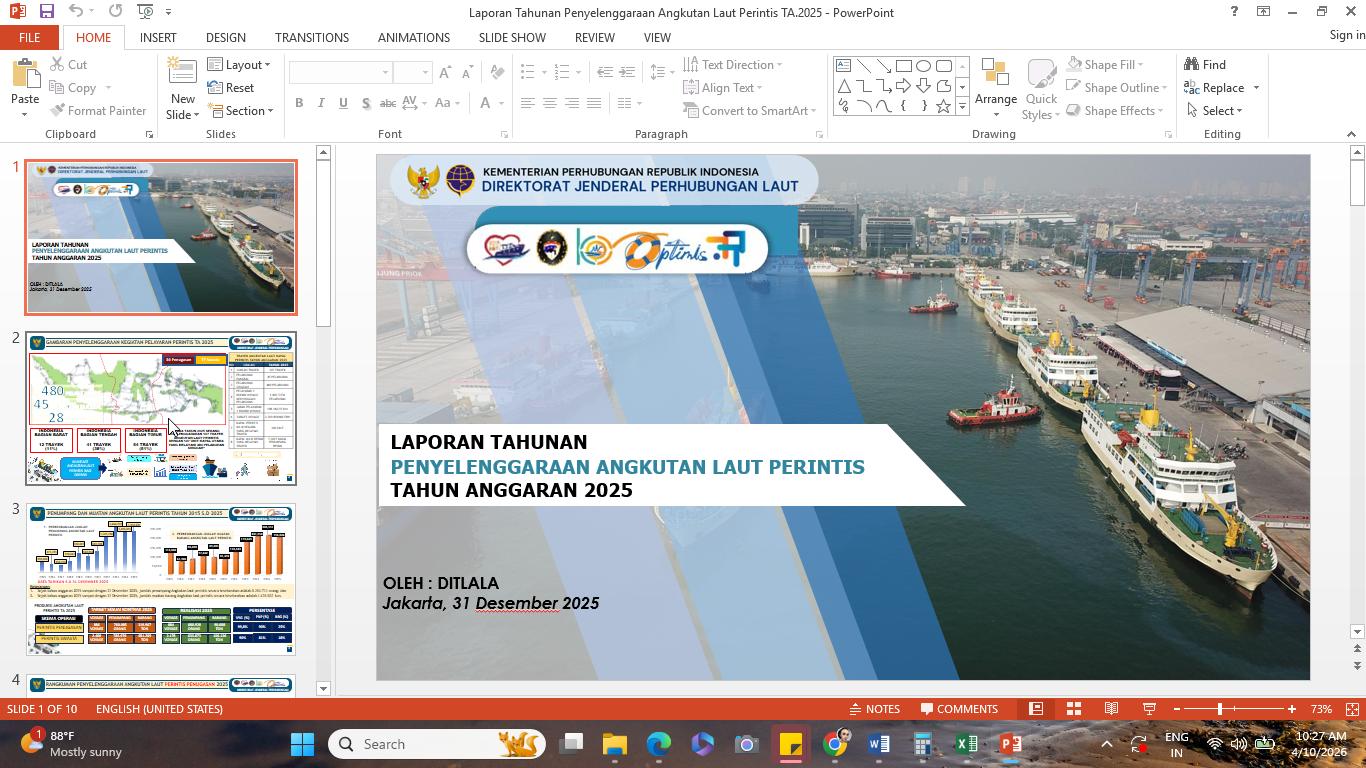The image size is (1366, 768).
Task: Convert text to SmartArt
Action: coord(750,111)
